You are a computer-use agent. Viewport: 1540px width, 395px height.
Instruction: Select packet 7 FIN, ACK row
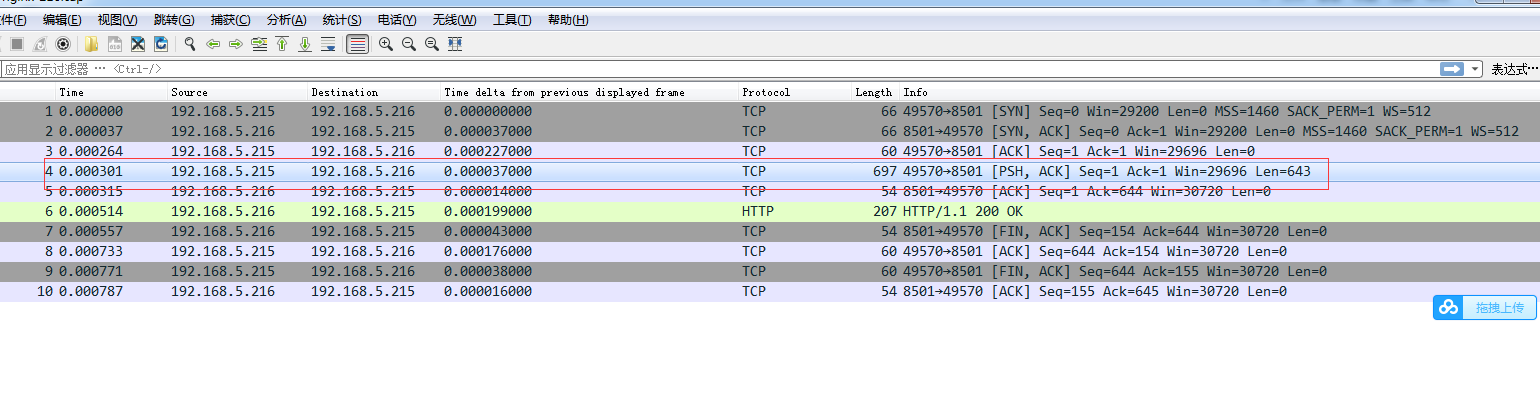(x=770, y=231)
